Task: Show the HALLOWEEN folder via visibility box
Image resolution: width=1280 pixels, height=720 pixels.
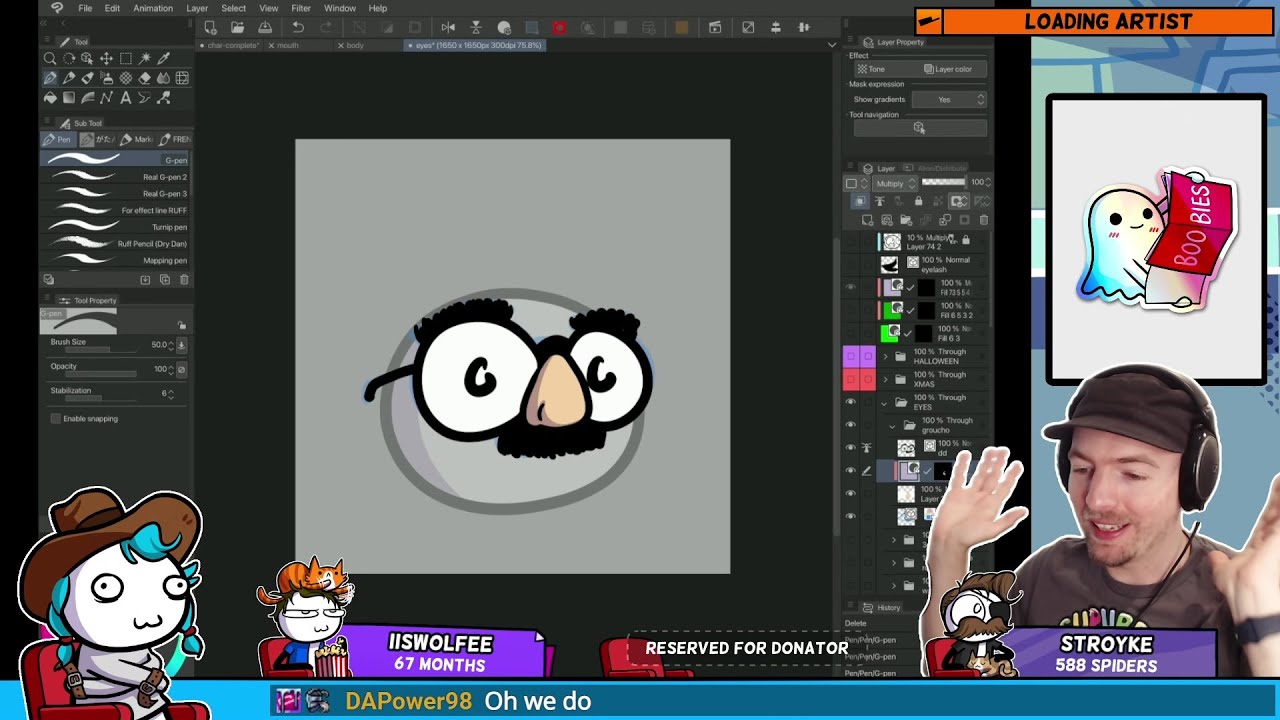Action: [851, 356]
